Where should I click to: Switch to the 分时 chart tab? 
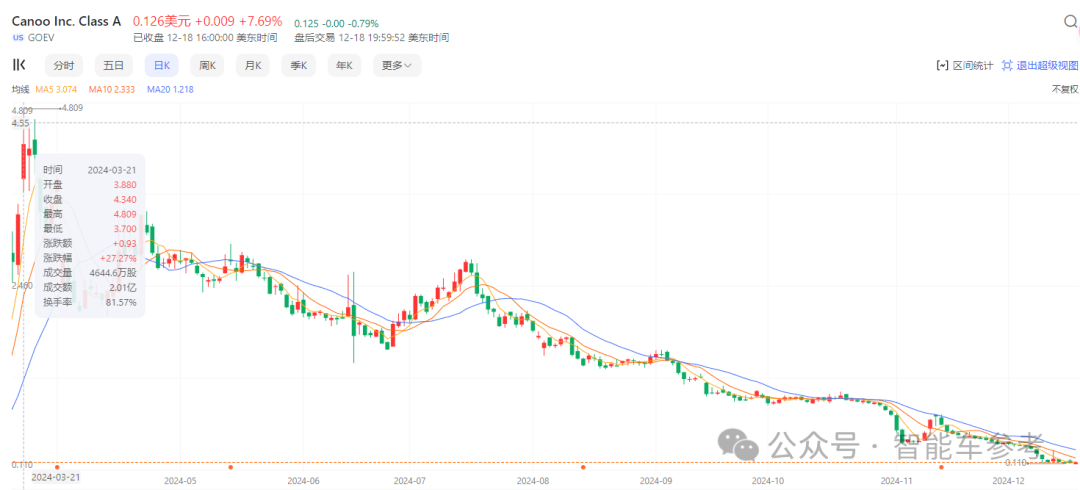click(x=64, y=65)
